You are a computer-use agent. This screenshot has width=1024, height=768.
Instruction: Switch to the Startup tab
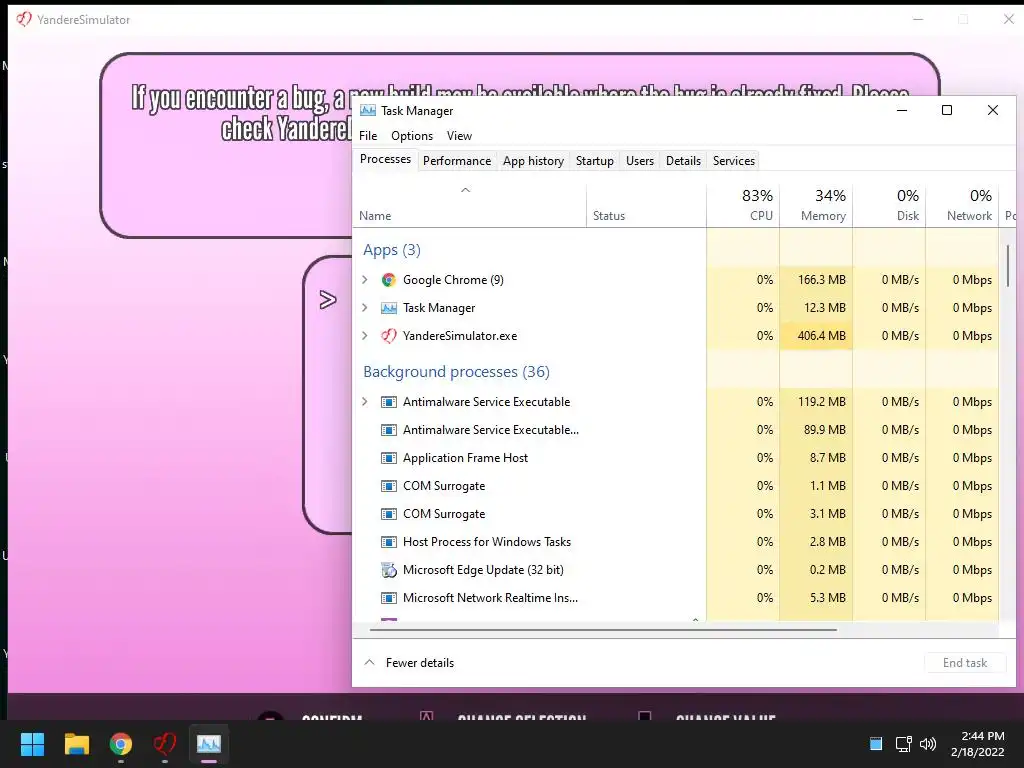pyautogui.click(x=595, y=161)
